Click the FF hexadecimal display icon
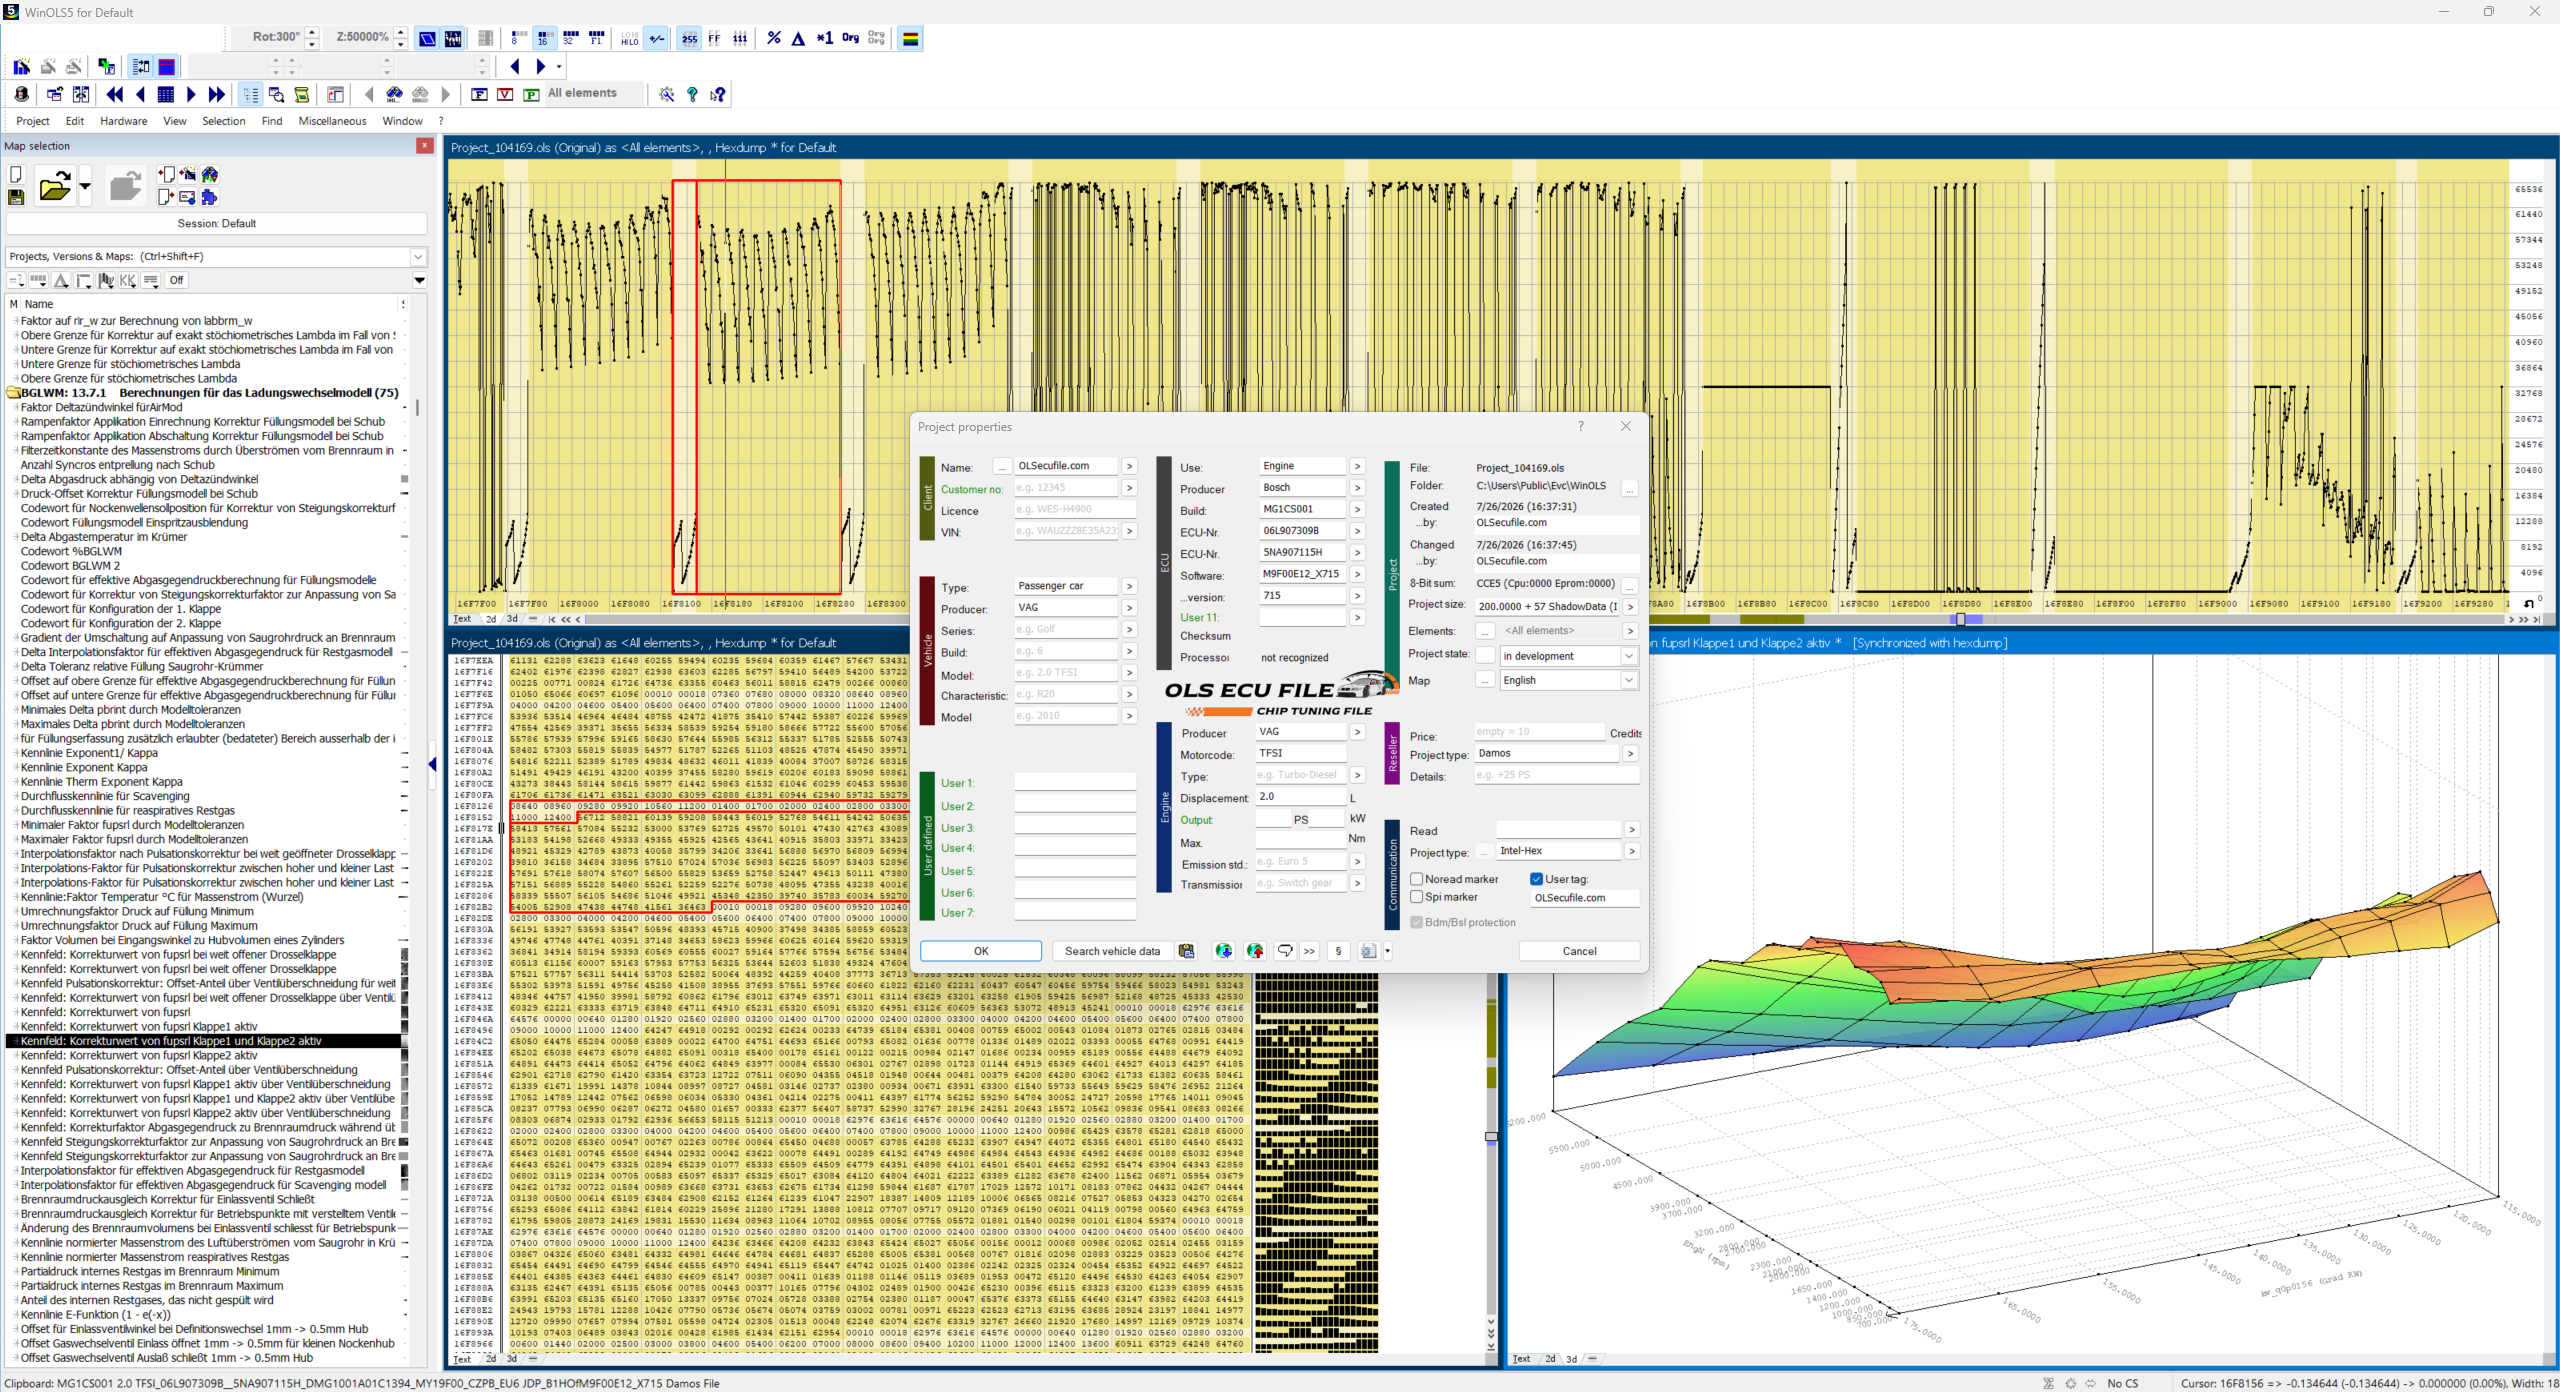Viewport: 2560px width, 1392px height. click(714, 38)
